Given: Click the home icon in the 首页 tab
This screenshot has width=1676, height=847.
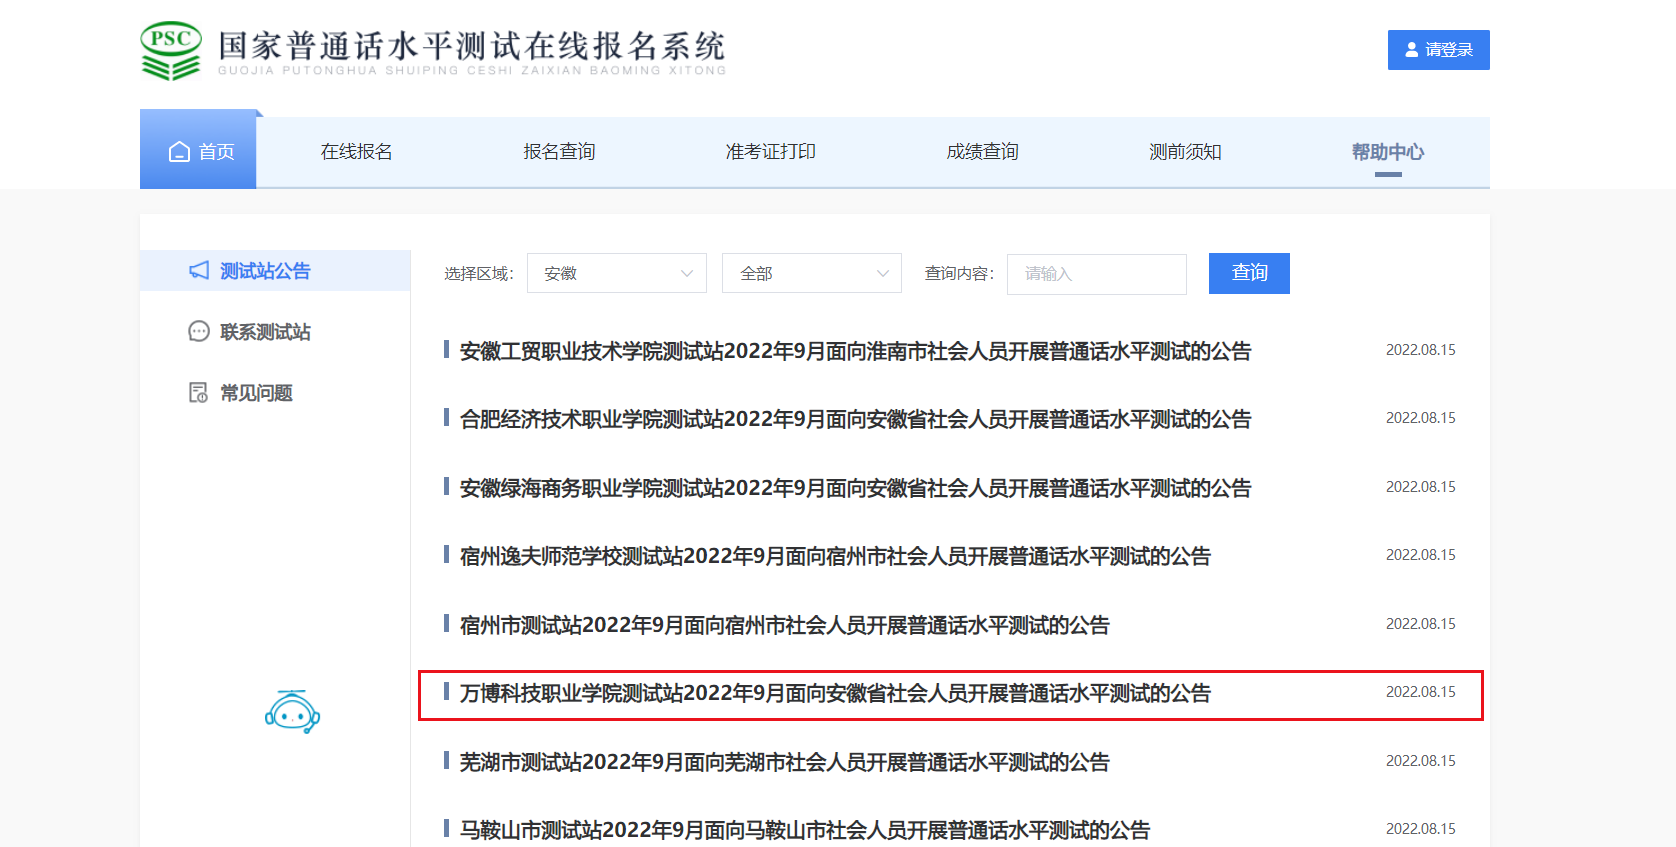Looking at the screenshot, I should coord(179,152).
